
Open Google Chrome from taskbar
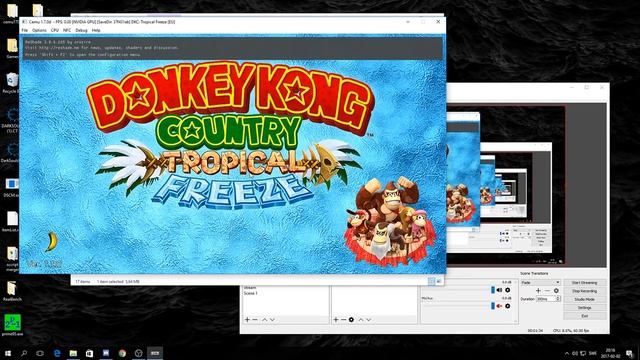pos(122,353)
